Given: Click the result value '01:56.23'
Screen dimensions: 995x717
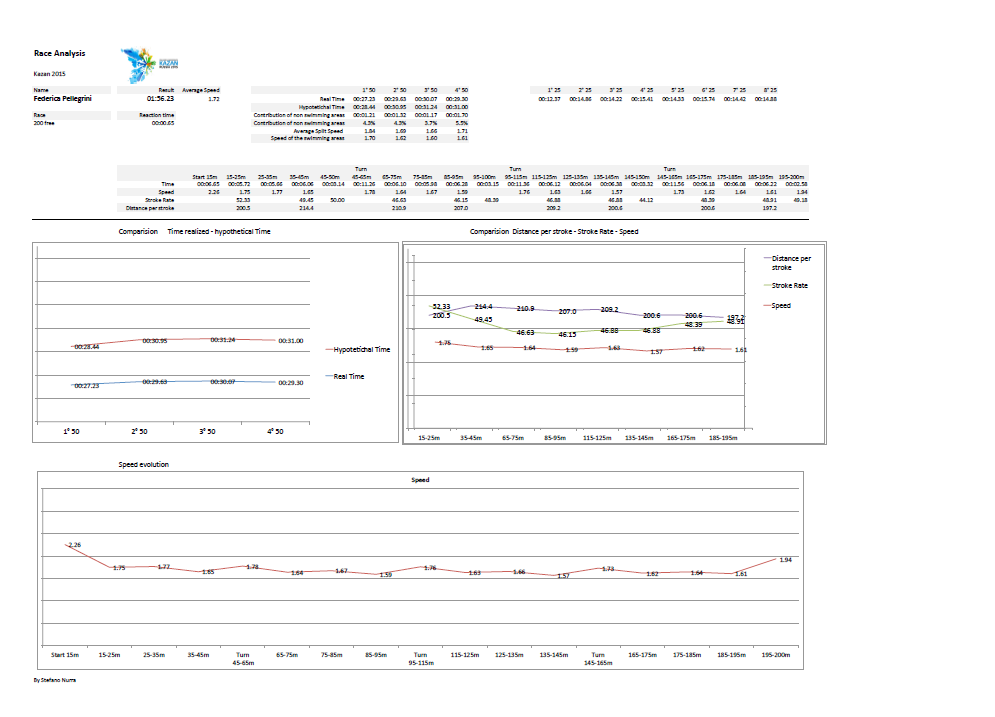Looking at the screenshot, I should tap(160, 99).
